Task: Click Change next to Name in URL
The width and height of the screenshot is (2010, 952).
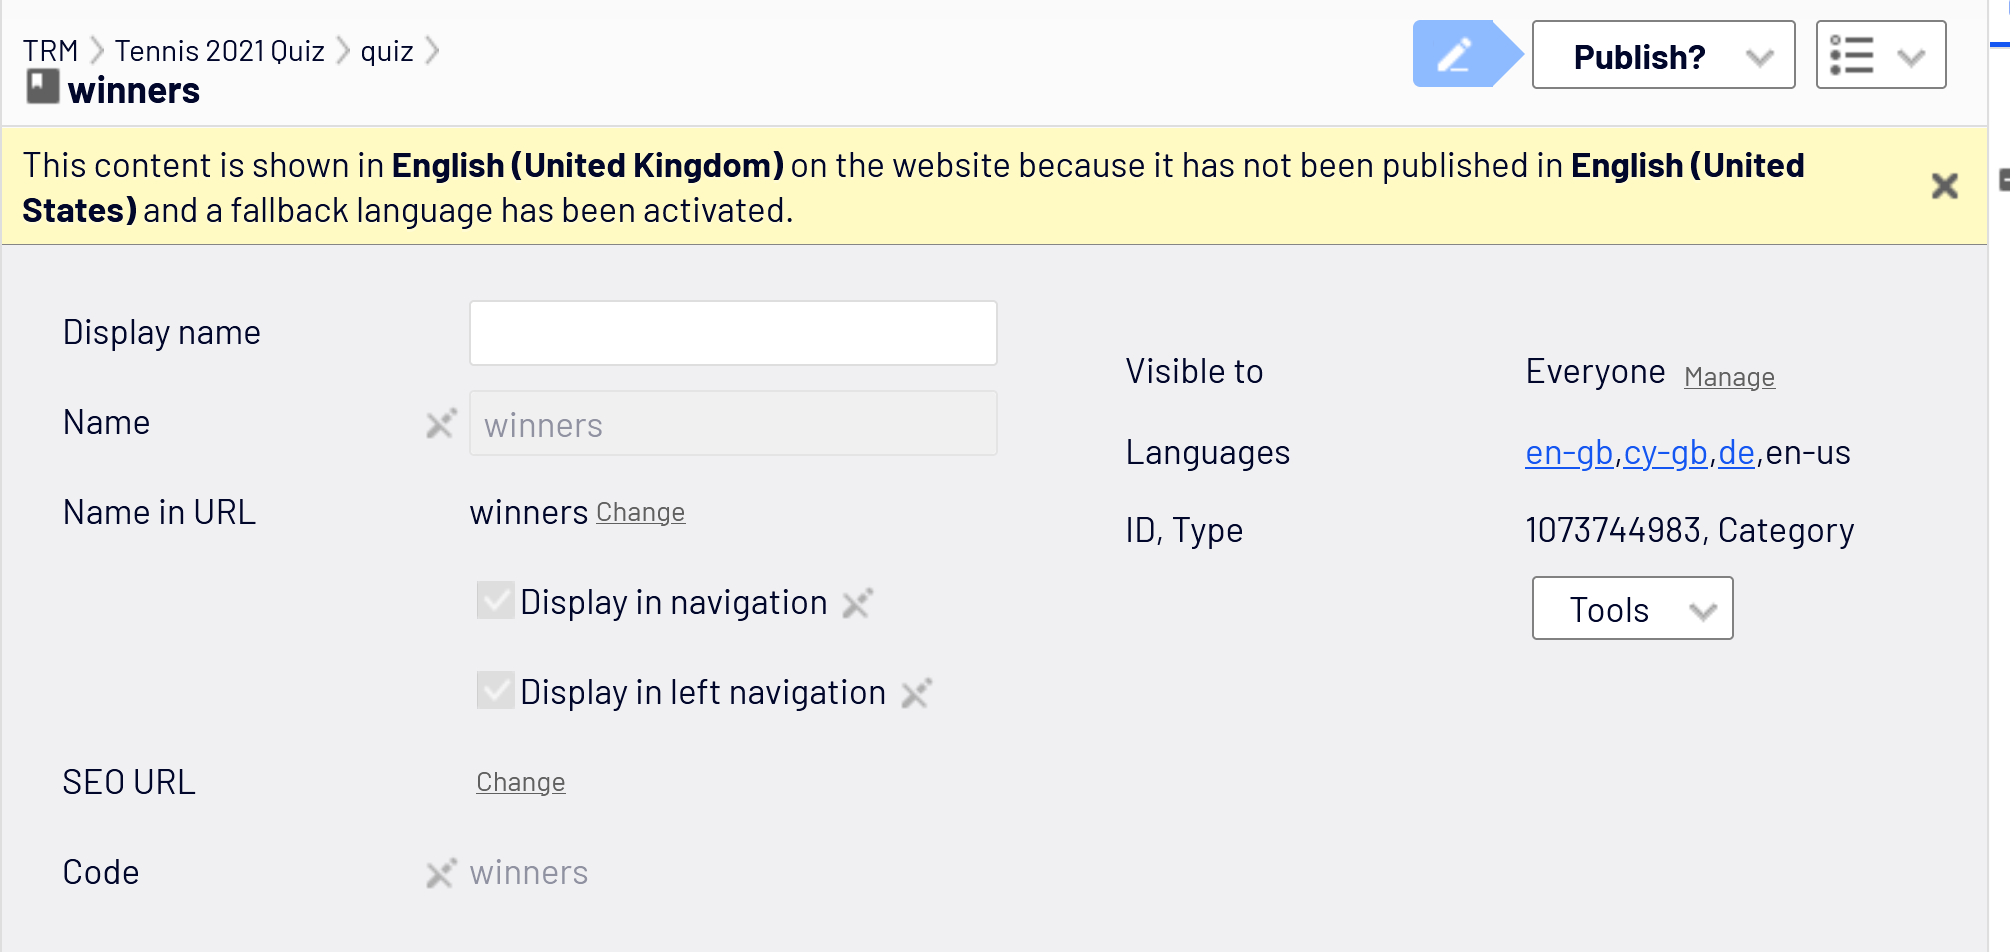Action: click(x=640, y=513)
